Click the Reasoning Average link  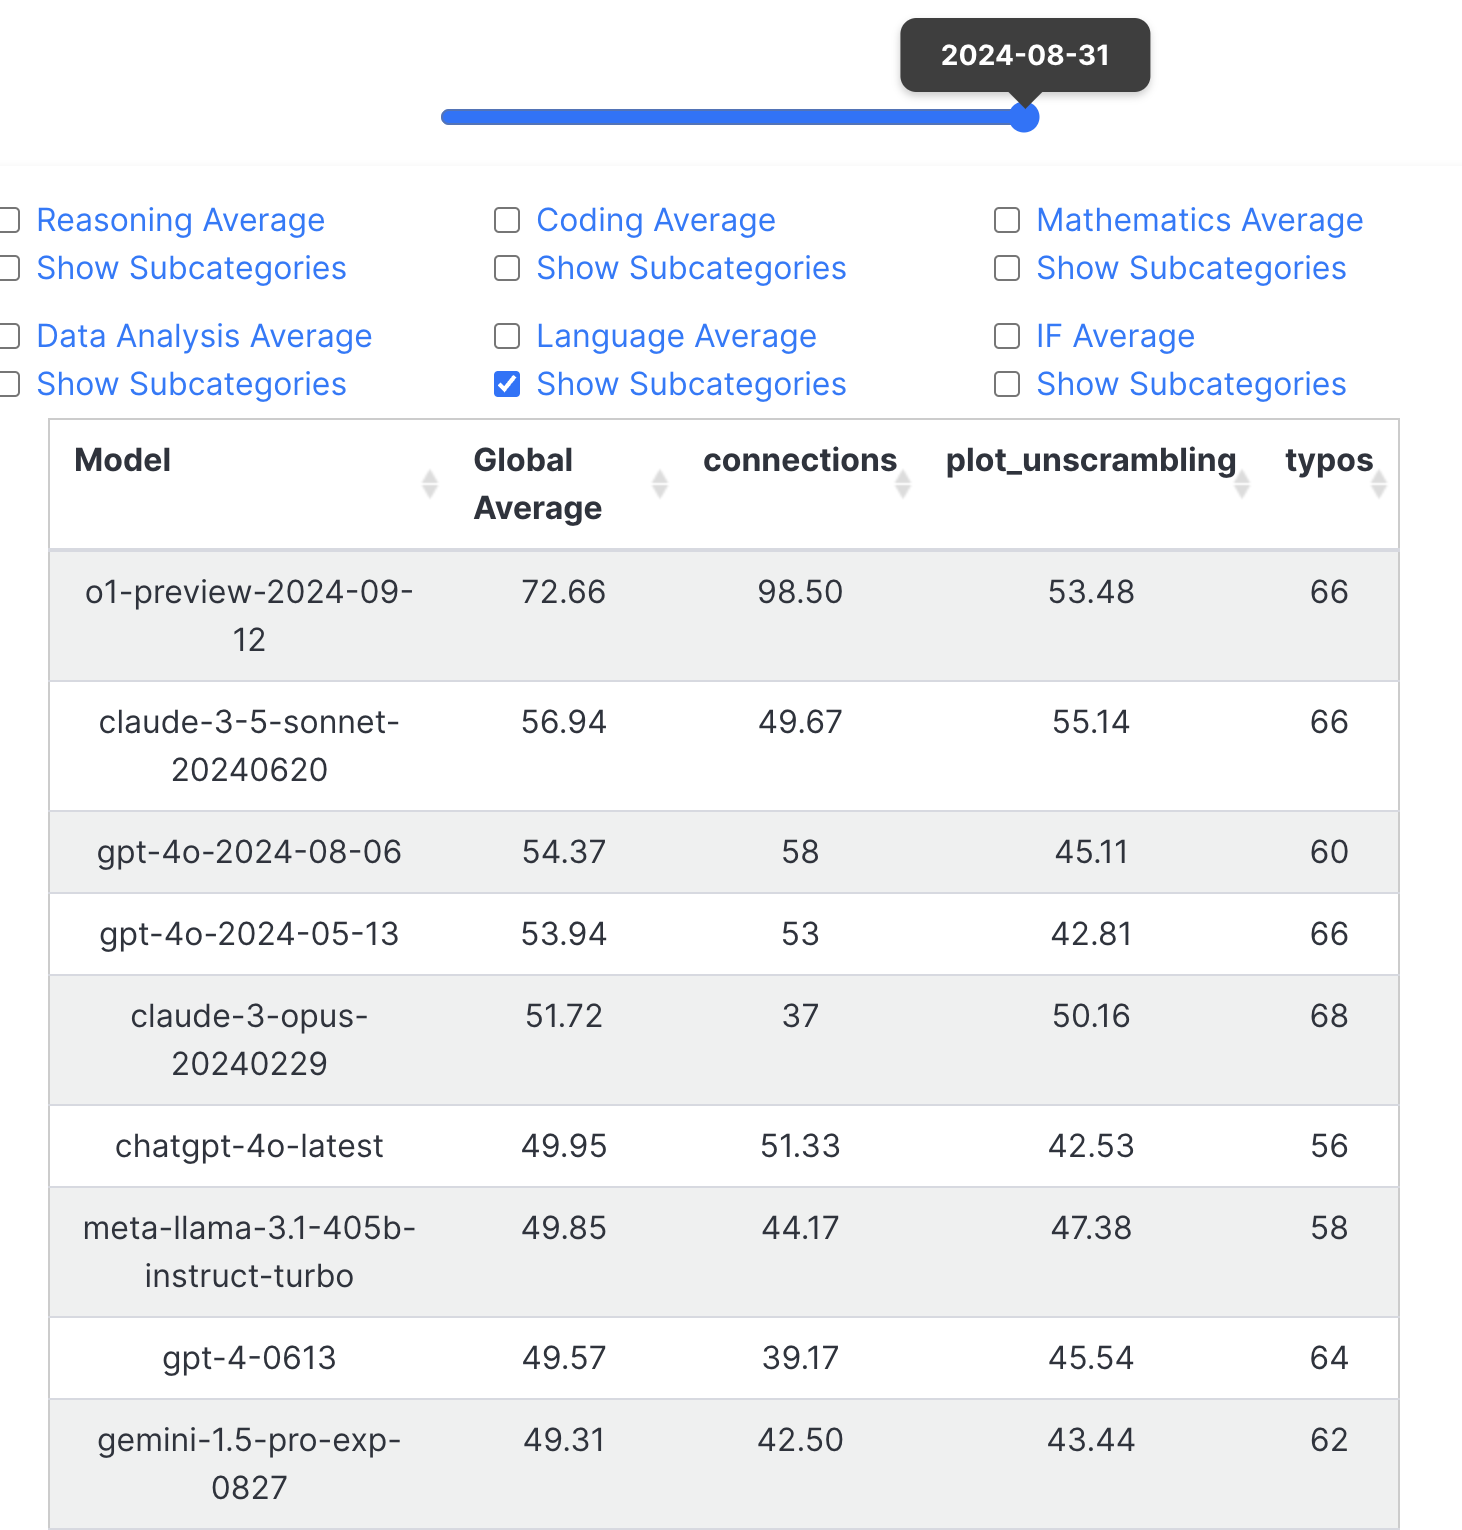[181, 220]
